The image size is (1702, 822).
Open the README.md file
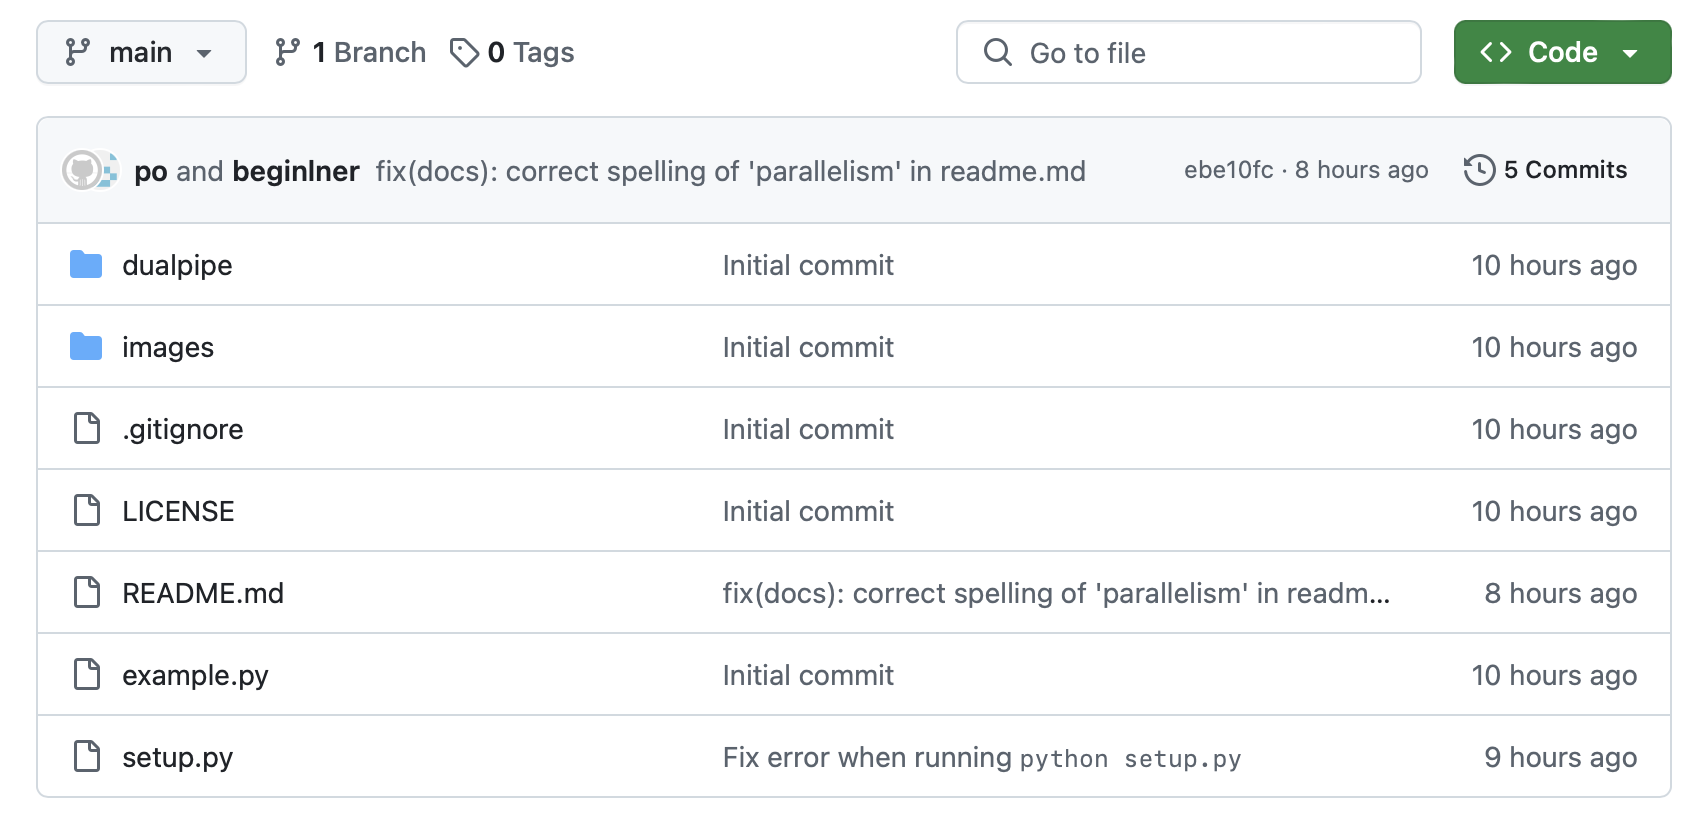(x=203, y=593)
